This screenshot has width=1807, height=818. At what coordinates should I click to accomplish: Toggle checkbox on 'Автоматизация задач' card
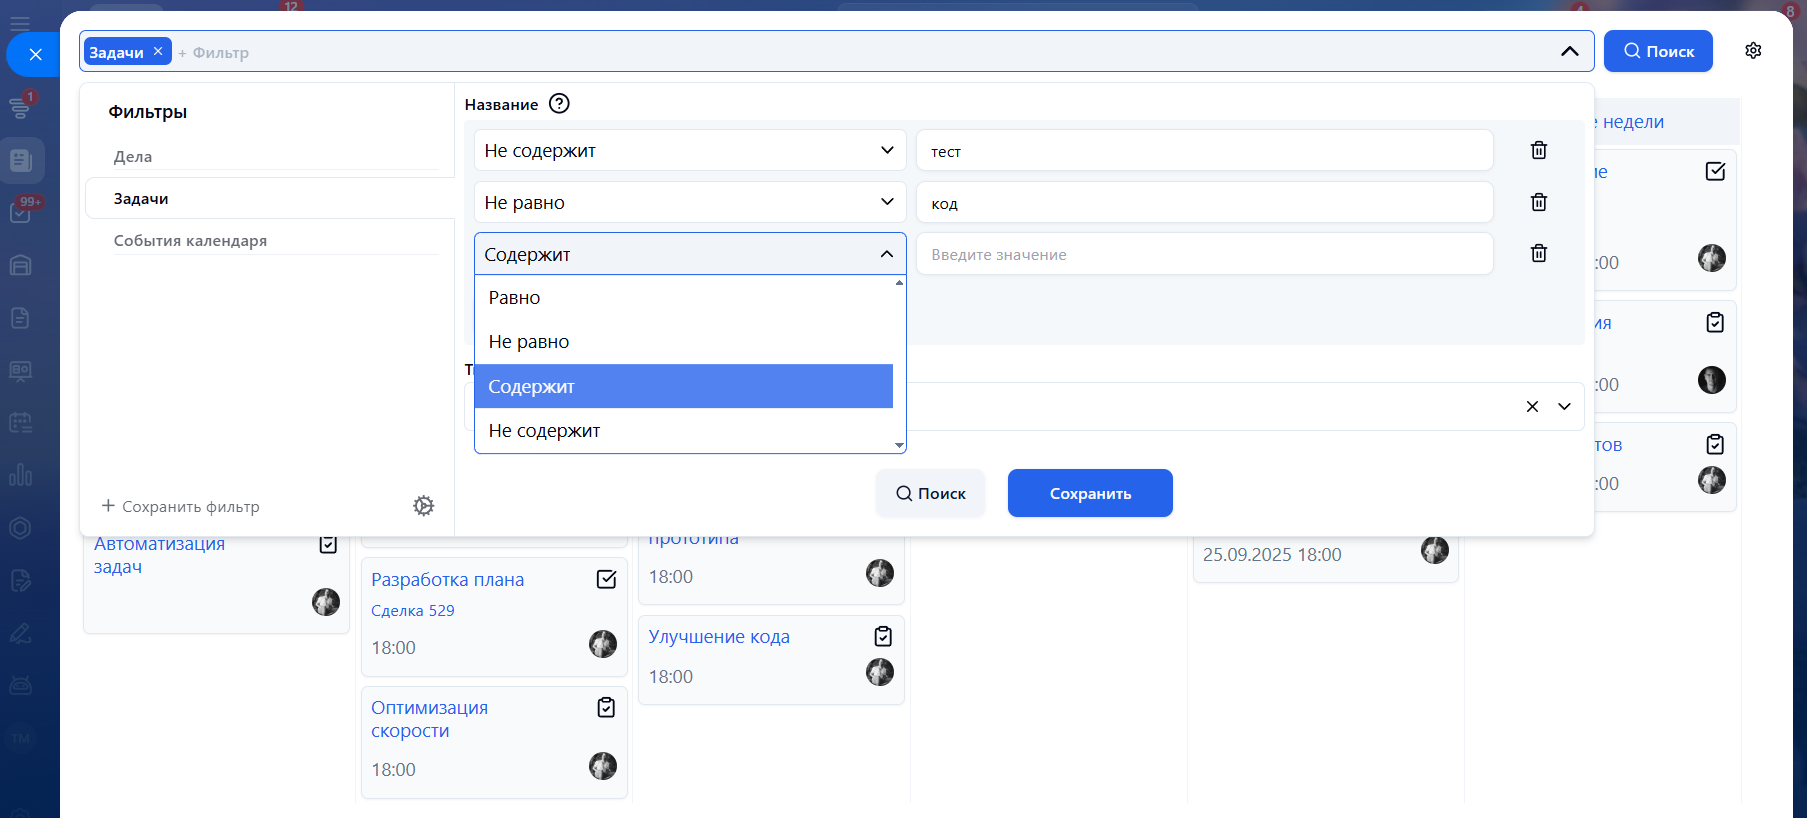coord(328,544)
